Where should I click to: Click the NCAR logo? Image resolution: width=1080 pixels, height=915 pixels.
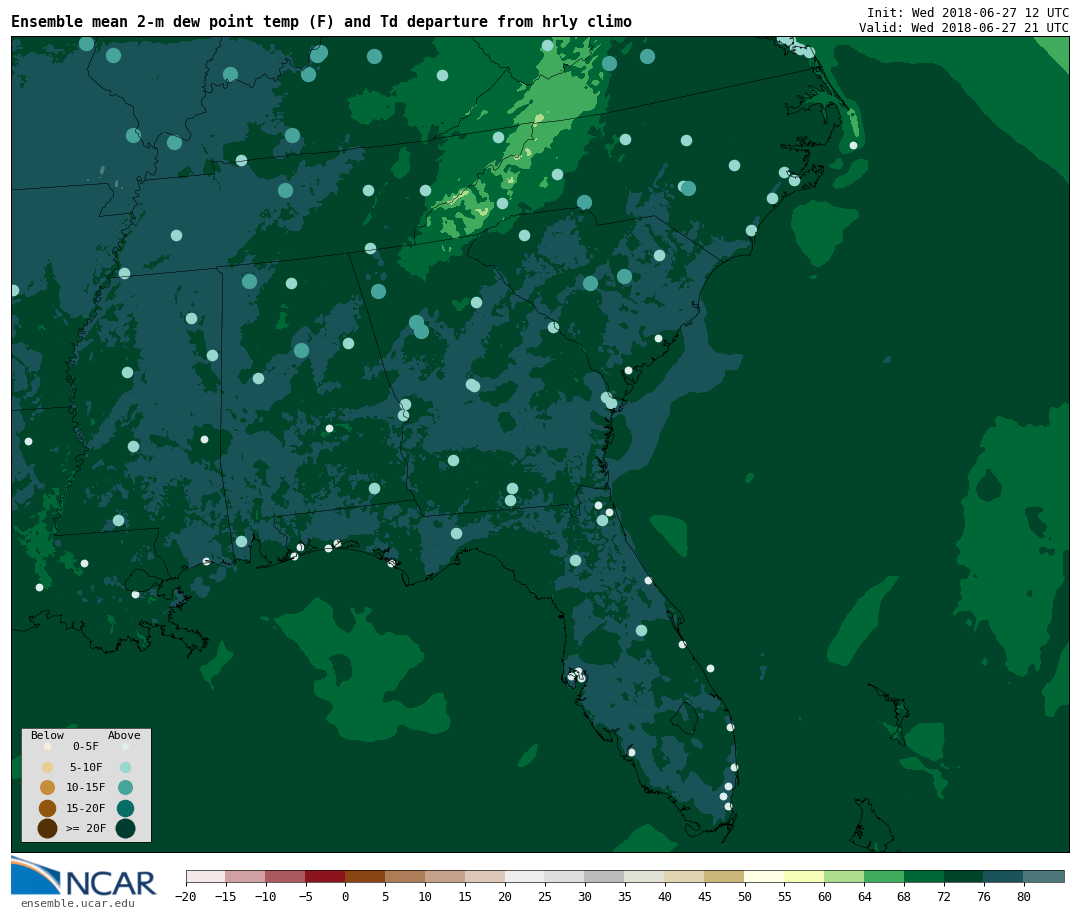tap(84, 877)
